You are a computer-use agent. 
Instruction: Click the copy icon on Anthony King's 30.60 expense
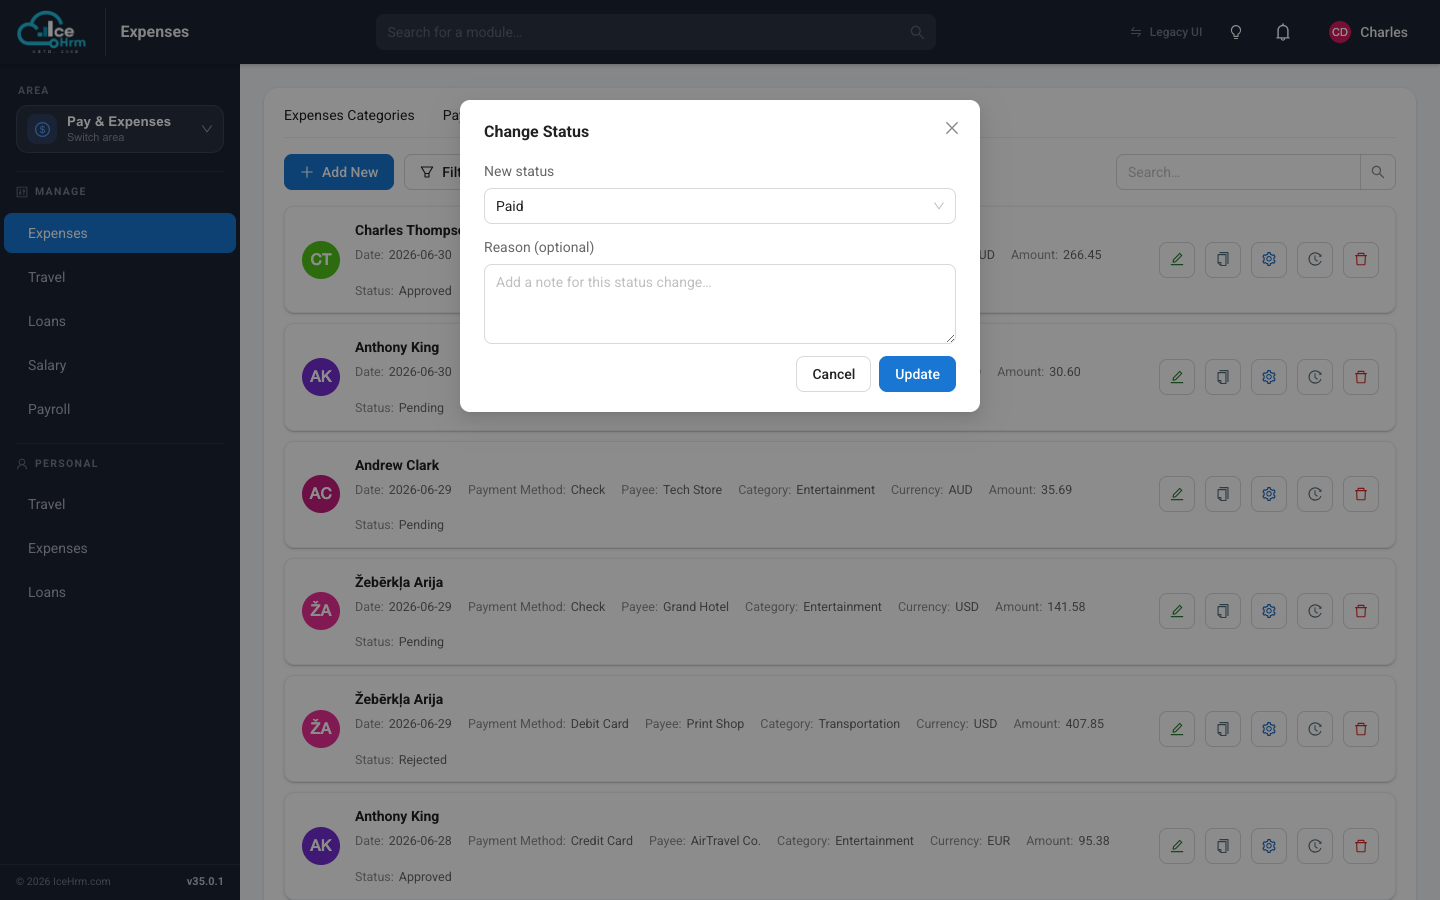coord(1223,377)
